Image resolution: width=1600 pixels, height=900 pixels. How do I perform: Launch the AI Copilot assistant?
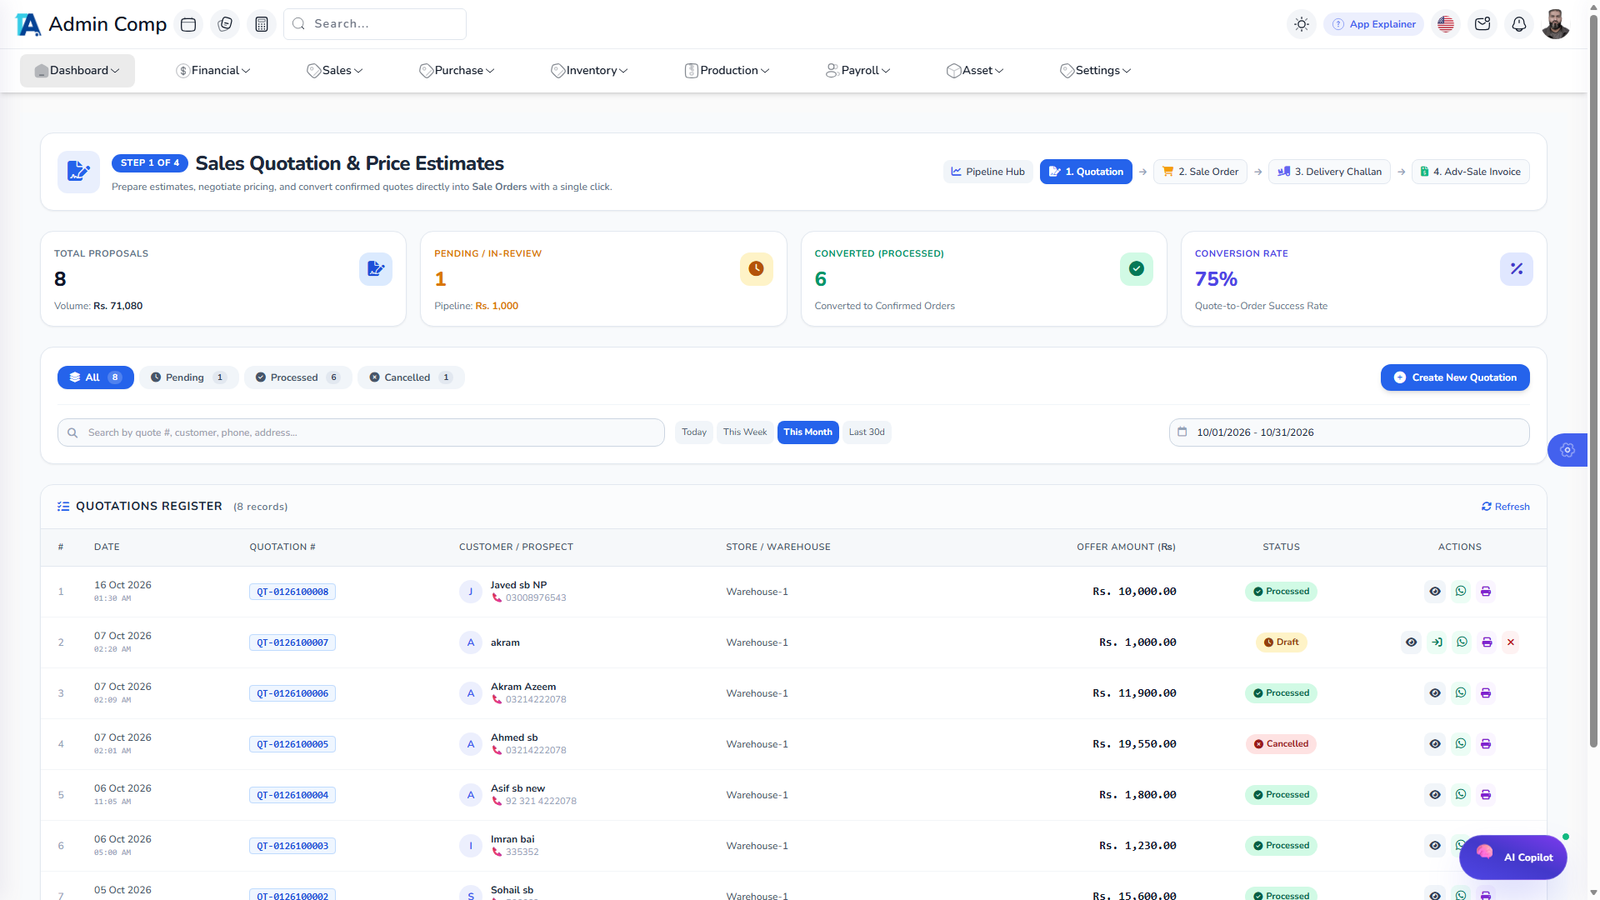click(1513, 857)
